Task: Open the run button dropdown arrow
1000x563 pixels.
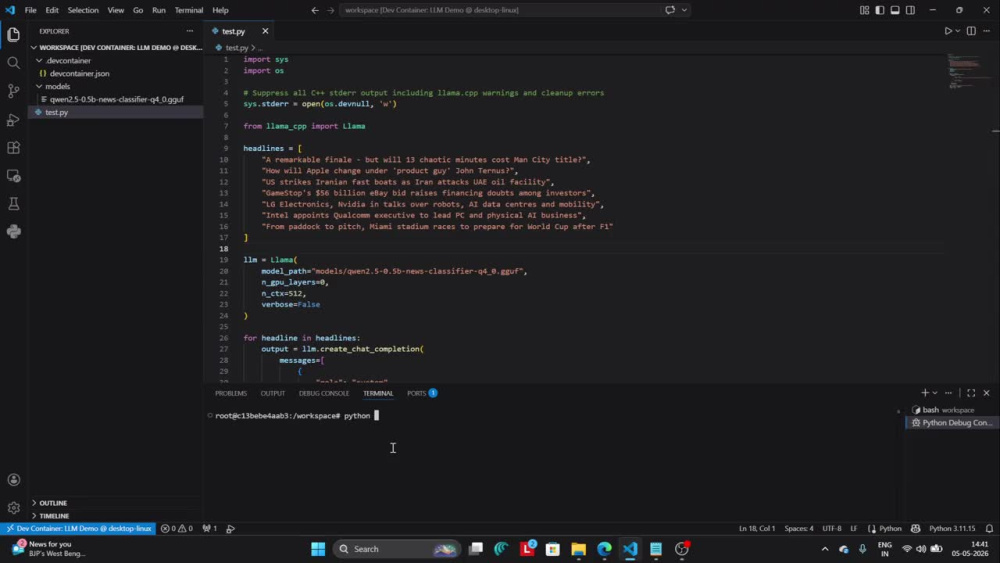Action: 957,31
